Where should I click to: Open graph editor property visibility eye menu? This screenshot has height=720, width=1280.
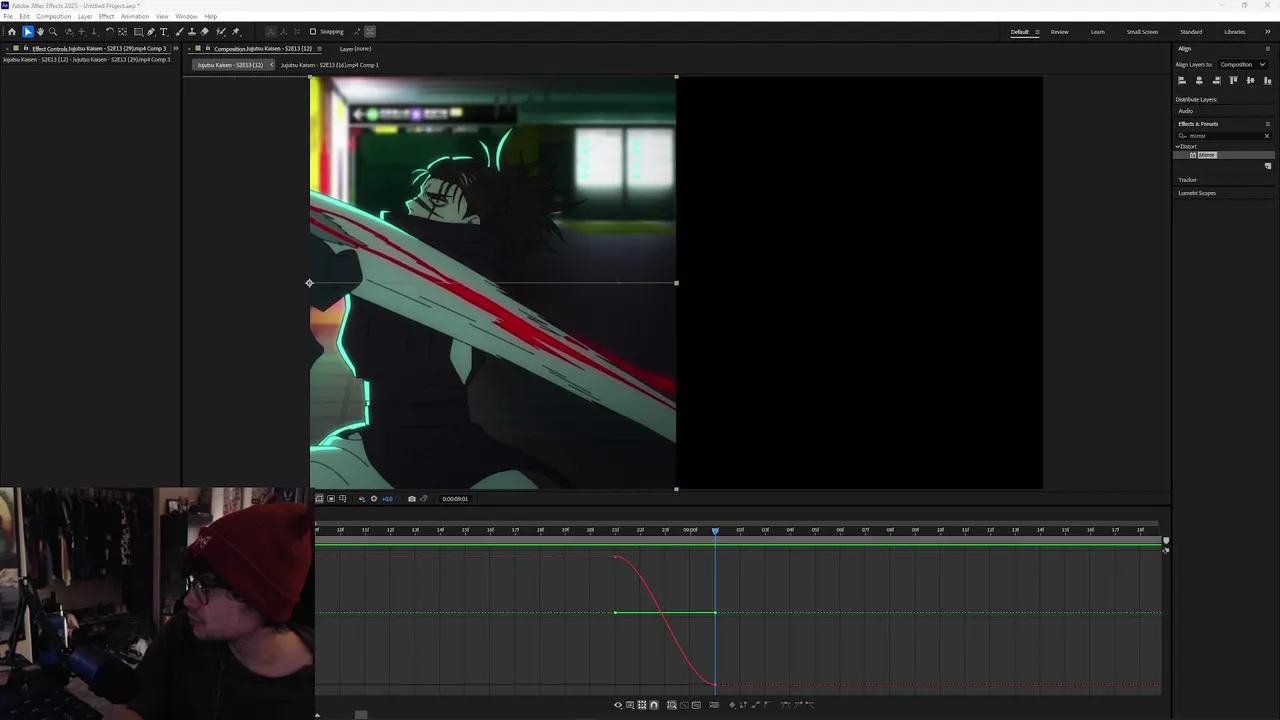coord(618,704)
